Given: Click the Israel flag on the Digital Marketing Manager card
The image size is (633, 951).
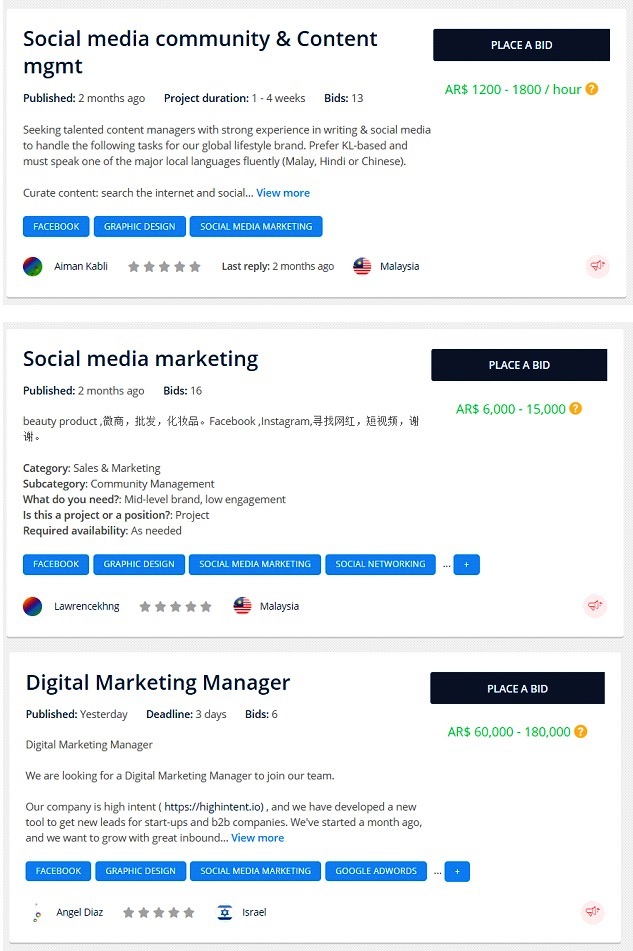Looking at the screenshot, I should [x=224, y=912].
